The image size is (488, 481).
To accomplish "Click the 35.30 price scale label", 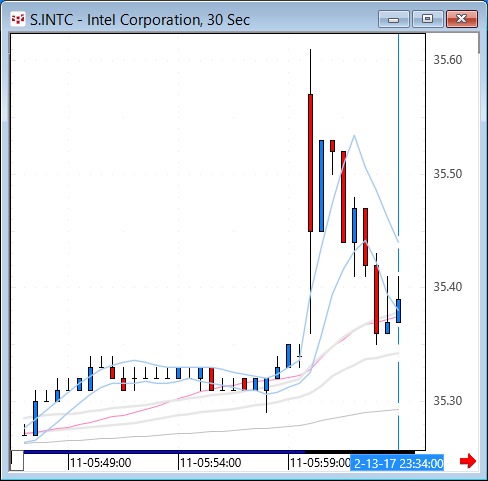I will 448,401.
